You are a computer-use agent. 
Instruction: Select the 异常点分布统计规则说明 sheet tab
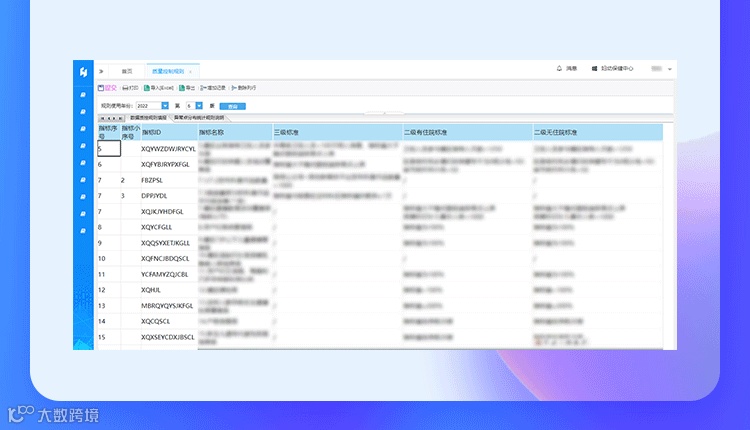pyautogui.click(x=199, y=118)
